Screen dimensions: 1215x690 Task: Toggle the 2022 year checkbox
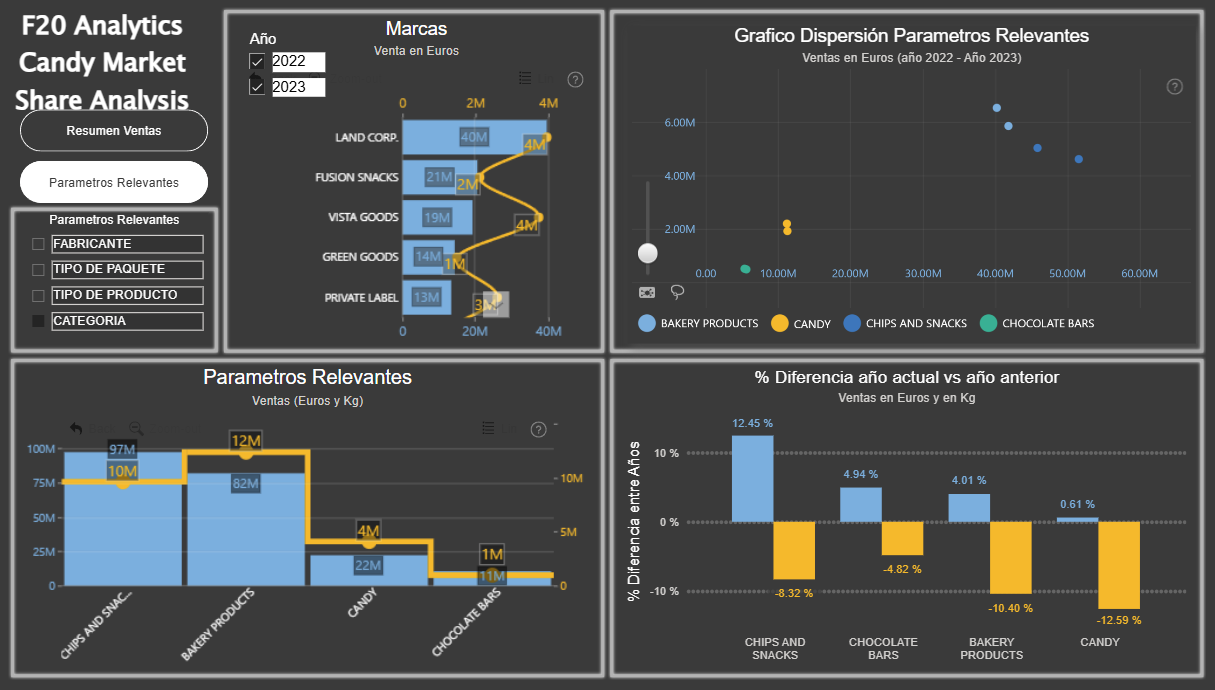pos(257,62)
